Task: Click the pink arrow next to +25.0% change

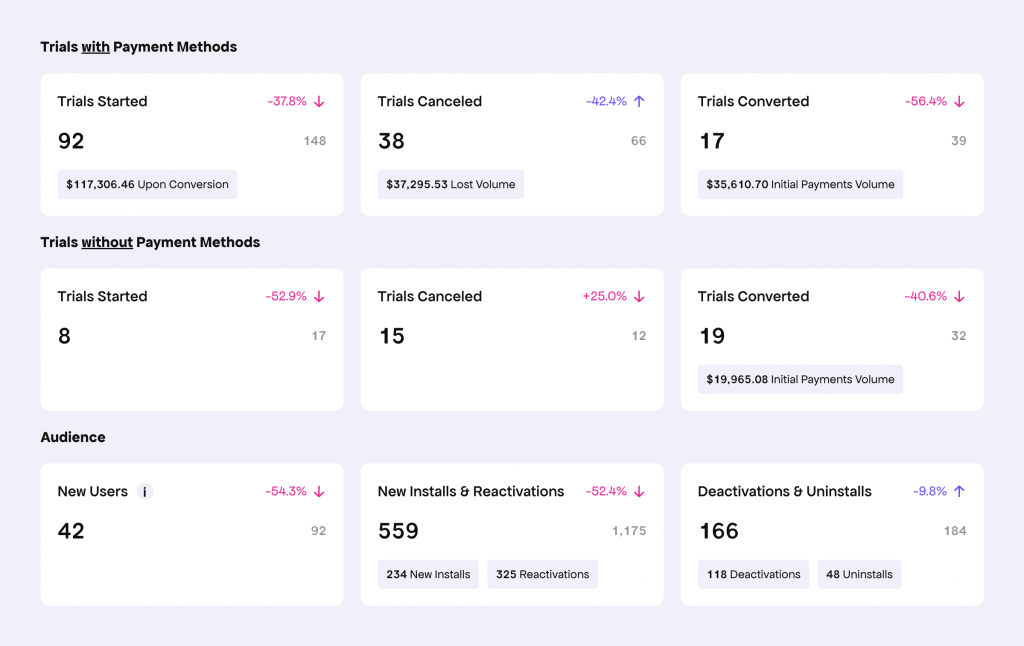Action: (639, 296)
